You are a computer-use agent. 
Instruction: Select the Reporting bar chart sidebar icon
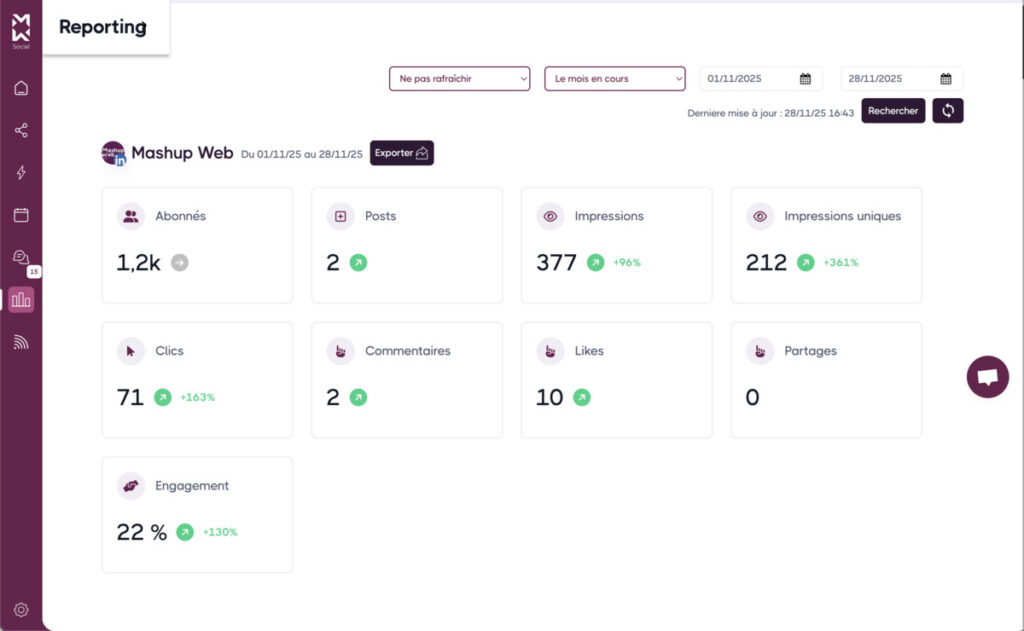click(21, 300)
